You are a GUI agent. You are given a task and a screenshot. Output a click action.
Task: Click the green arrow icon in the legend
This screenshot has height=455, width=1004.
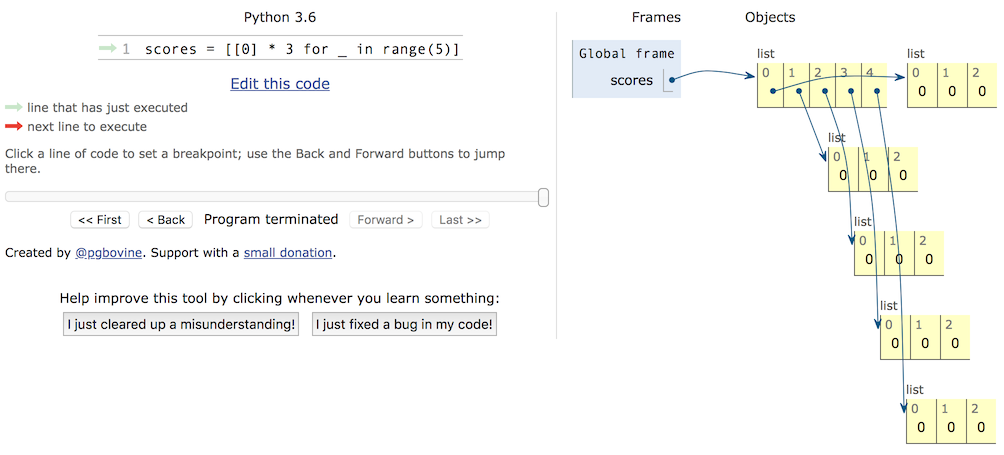14,107
